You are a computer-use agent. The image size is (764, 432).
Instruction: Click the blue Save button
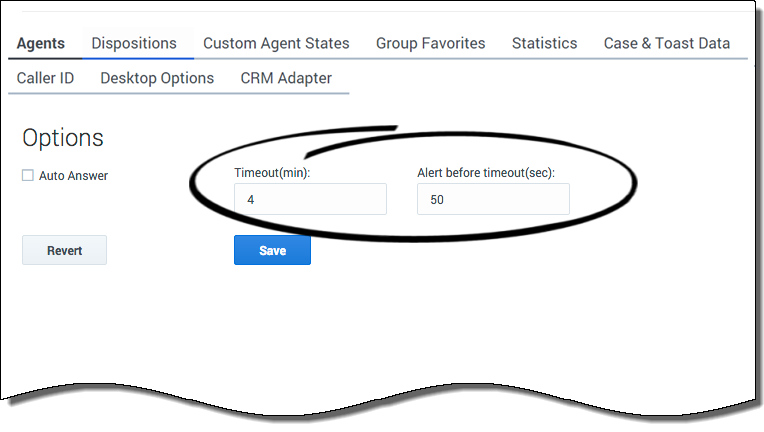[x=272, y=251]
